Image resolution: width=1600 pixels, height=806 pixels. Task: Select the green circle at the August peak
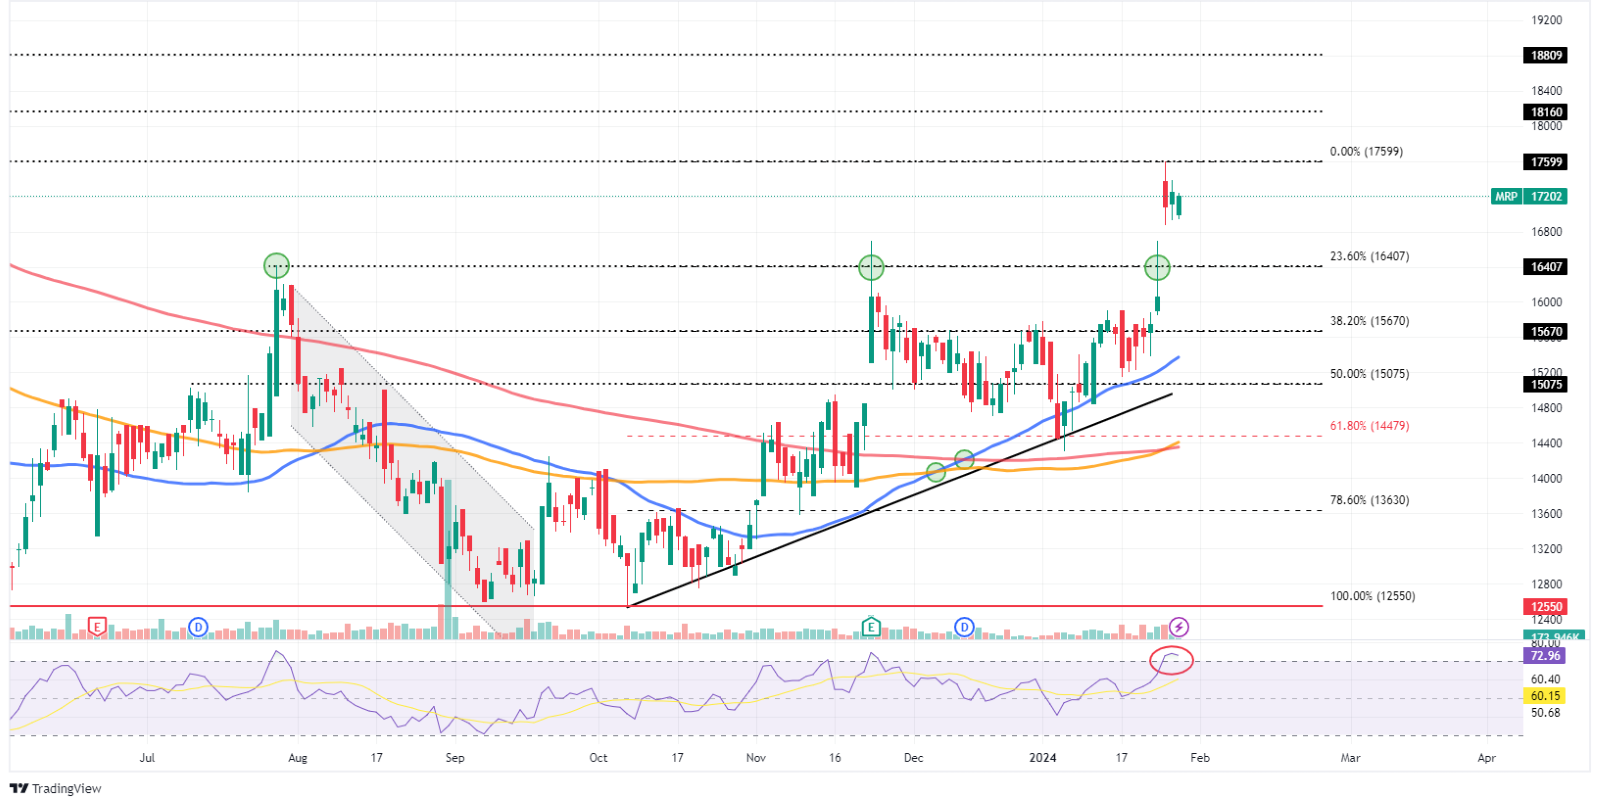pyautogui.click(x=277, y=266)
